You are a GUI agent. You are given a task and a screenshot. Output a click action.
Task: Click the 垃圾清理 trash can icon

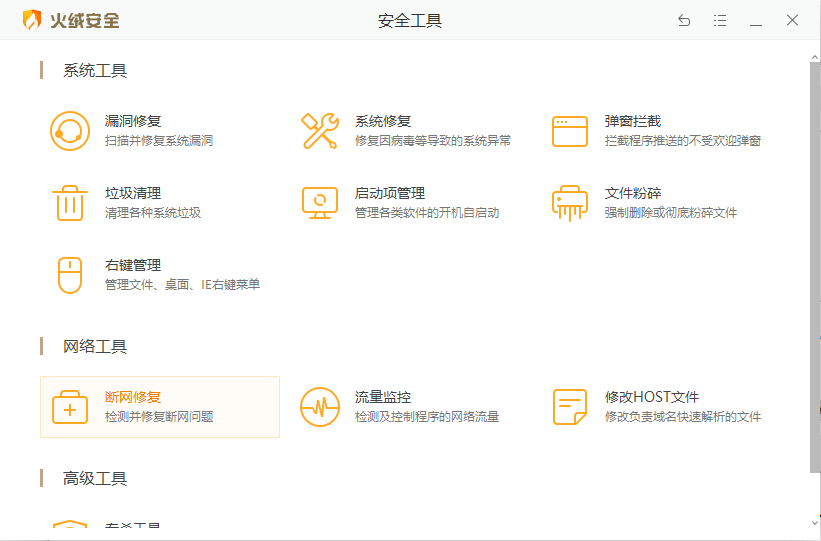pyautogui.click(x=70, y=203)
